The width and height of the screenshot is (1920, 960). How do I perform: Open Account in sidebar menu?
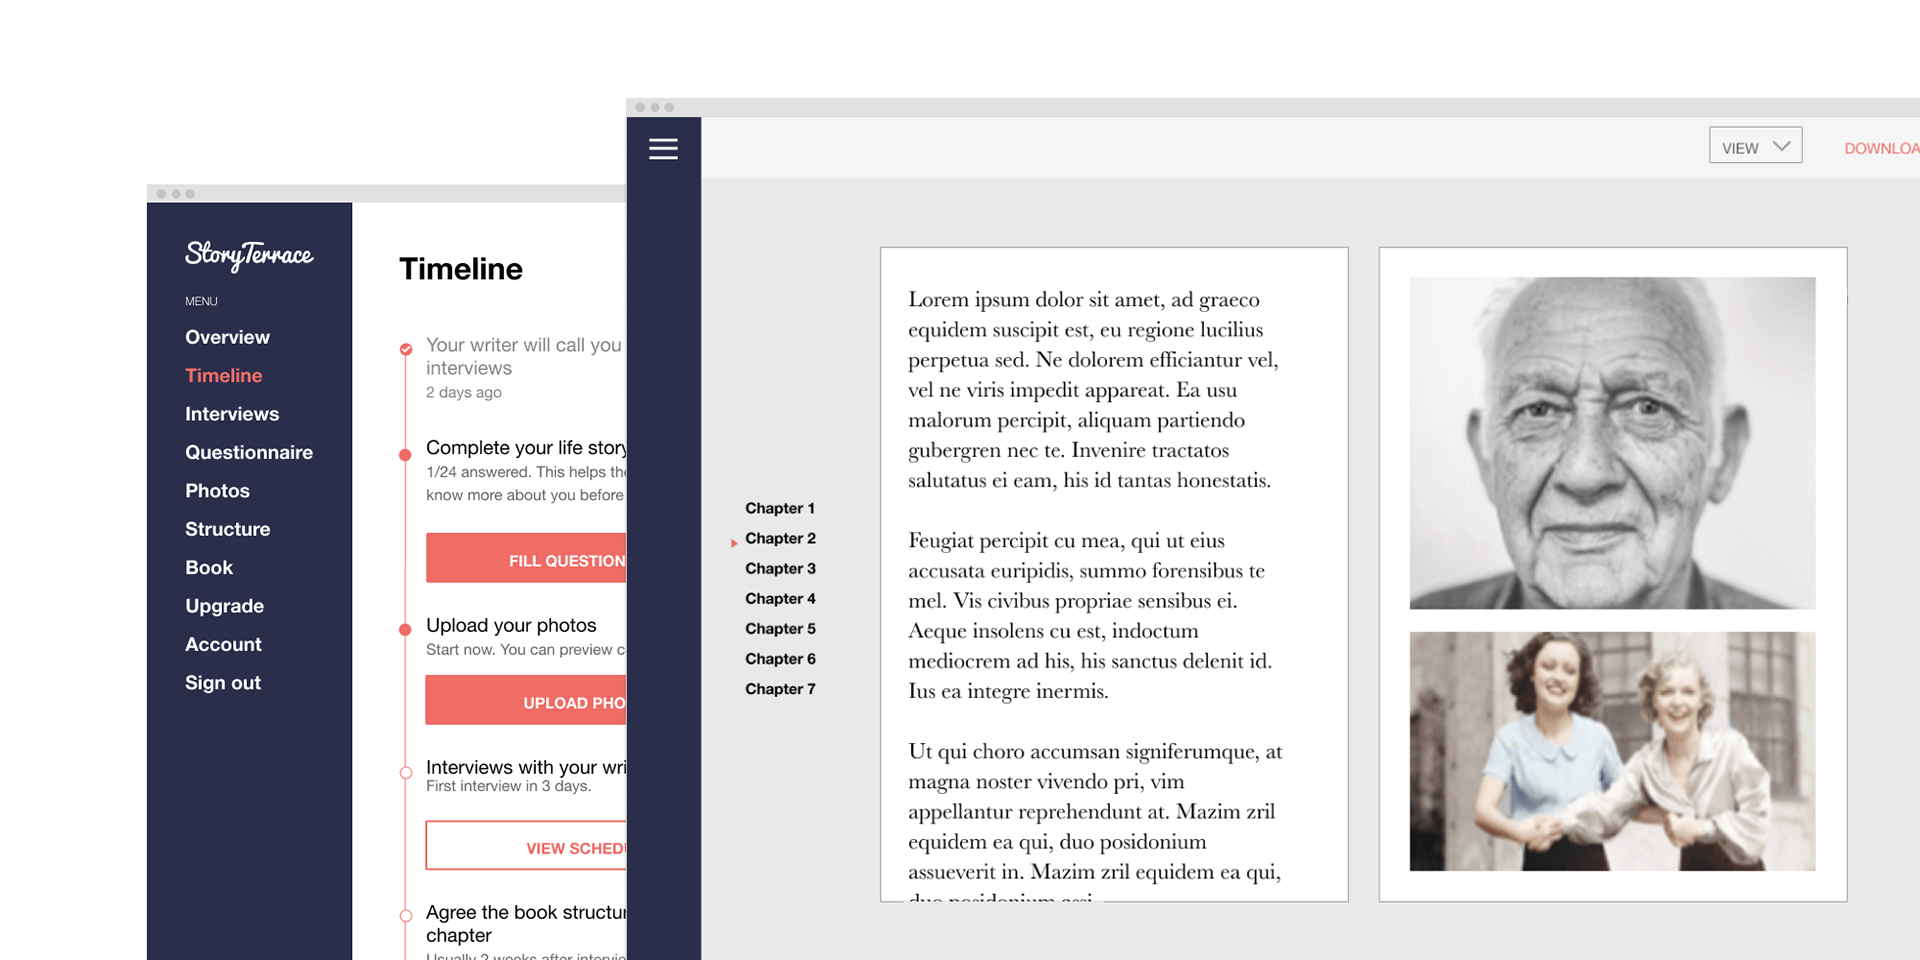coord(223,645)
